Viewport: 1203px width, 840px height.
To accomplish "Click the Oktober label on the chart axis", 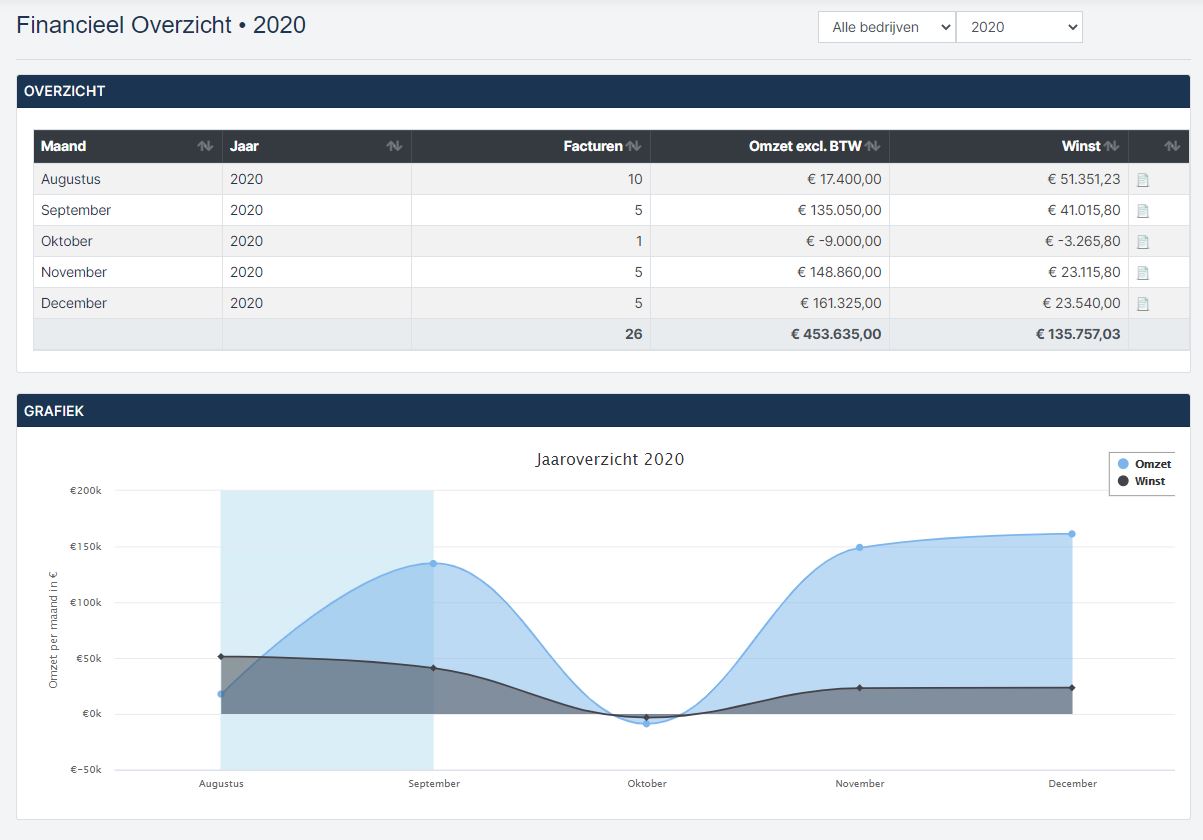I will (x=647, y=784).
